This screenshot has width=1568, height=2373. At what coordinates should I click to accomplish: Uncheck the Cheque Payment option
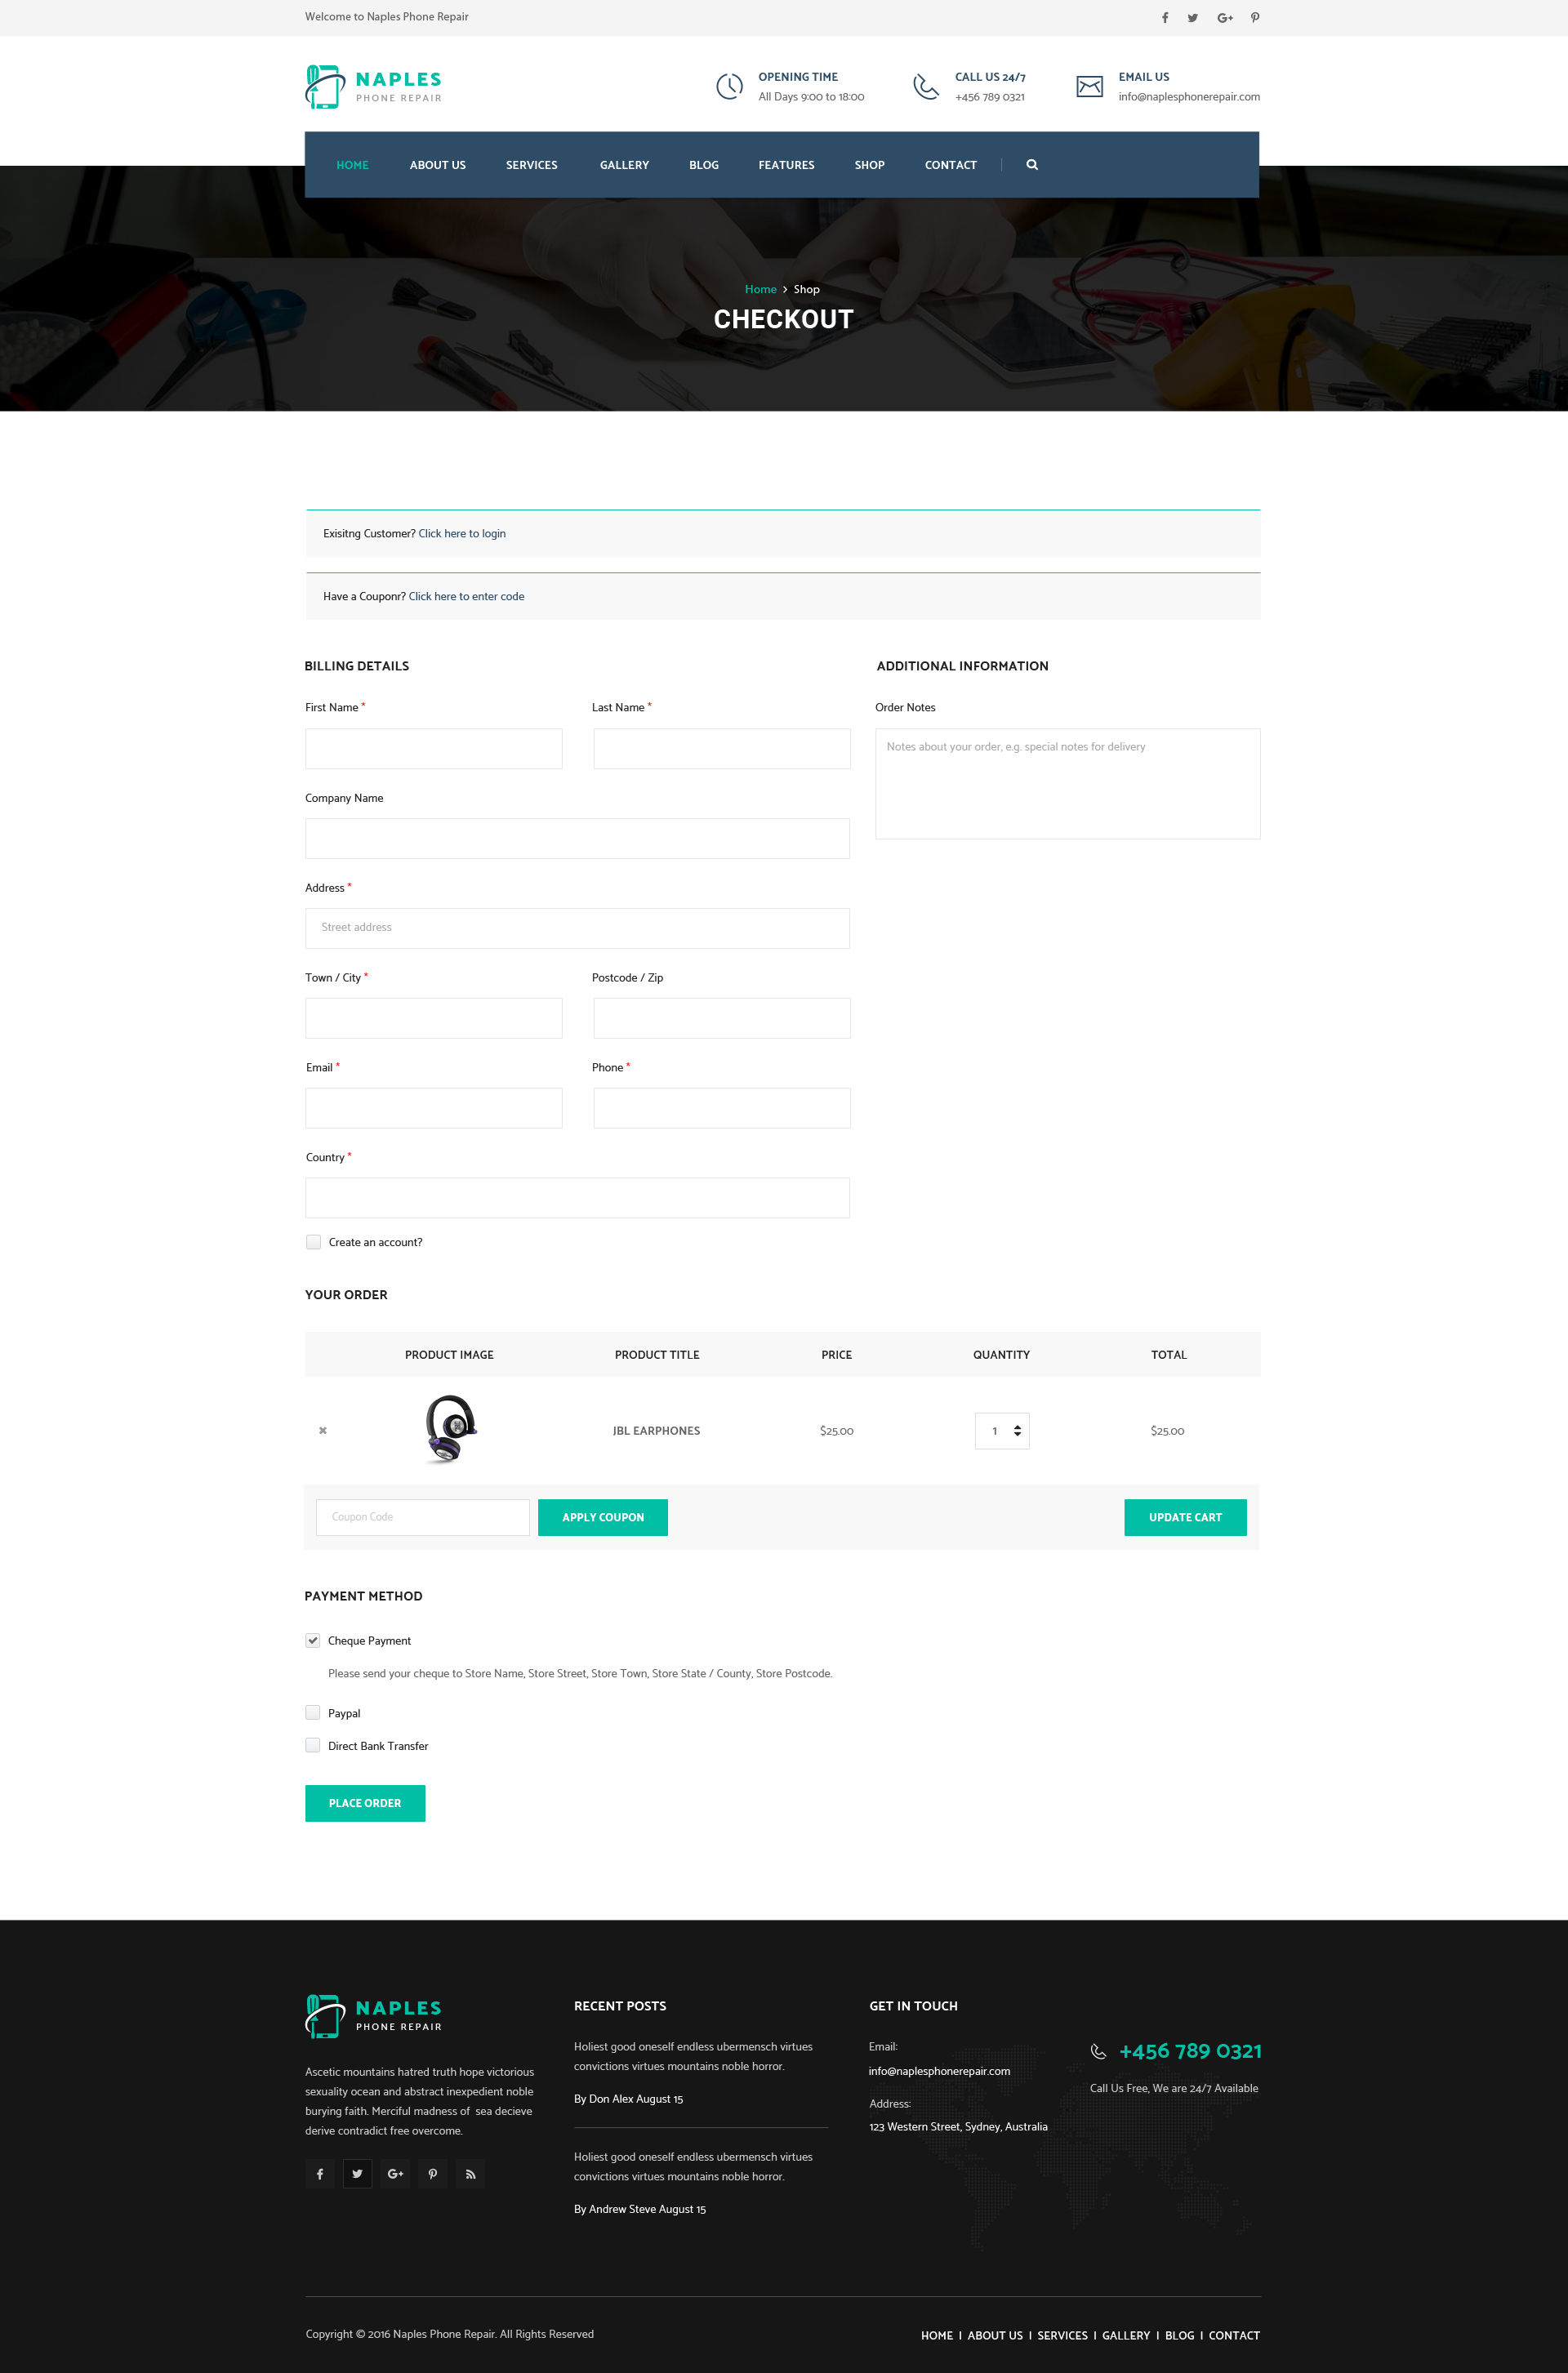[x=313, y=1640]
